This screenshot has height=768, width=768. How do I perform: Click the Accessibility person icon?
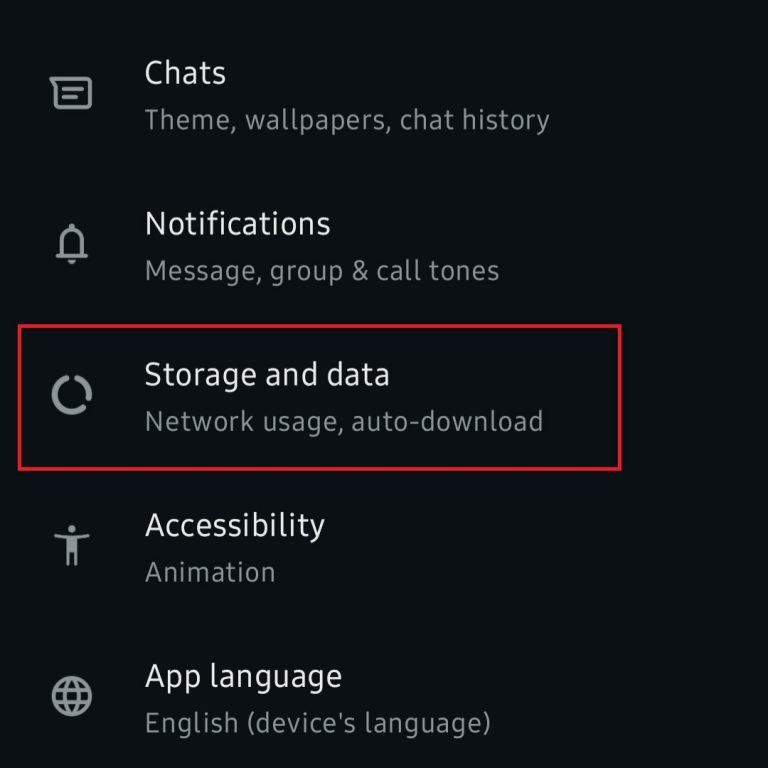72,545
